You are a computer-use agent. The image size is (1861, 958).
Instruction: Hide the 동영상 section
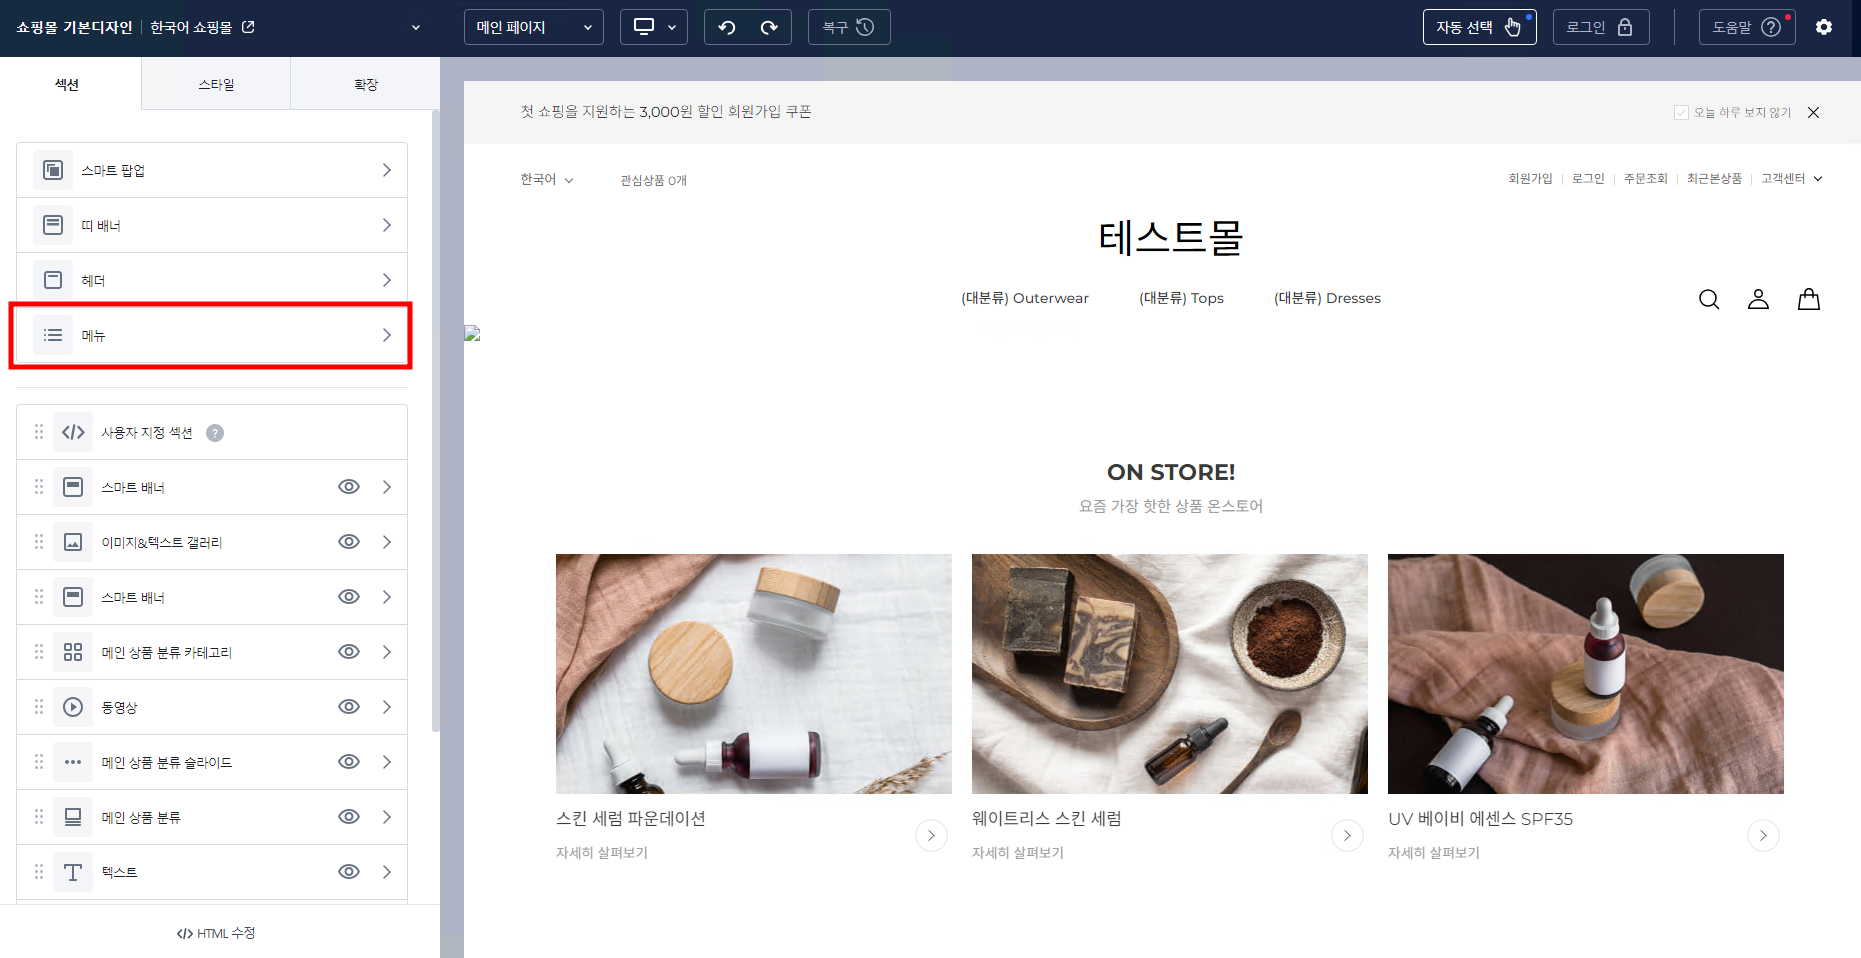(349, 707)
